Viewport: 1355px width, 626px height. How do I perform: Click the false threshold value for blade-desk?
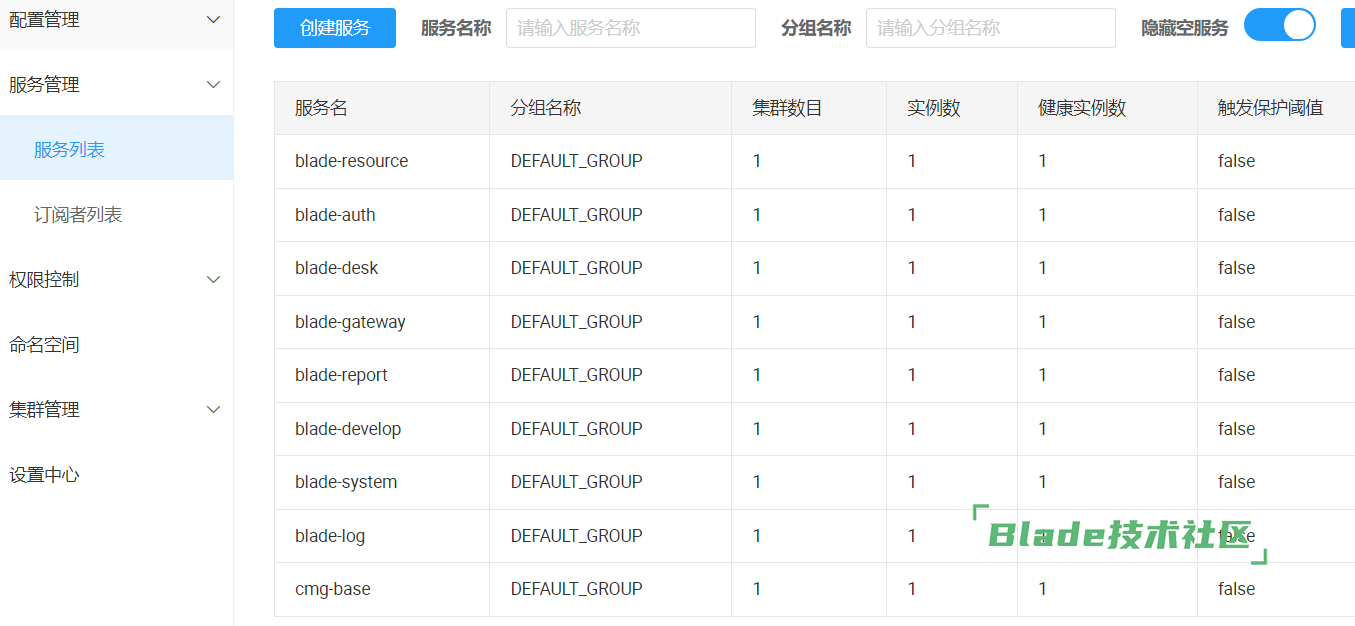coord(1236,268)
